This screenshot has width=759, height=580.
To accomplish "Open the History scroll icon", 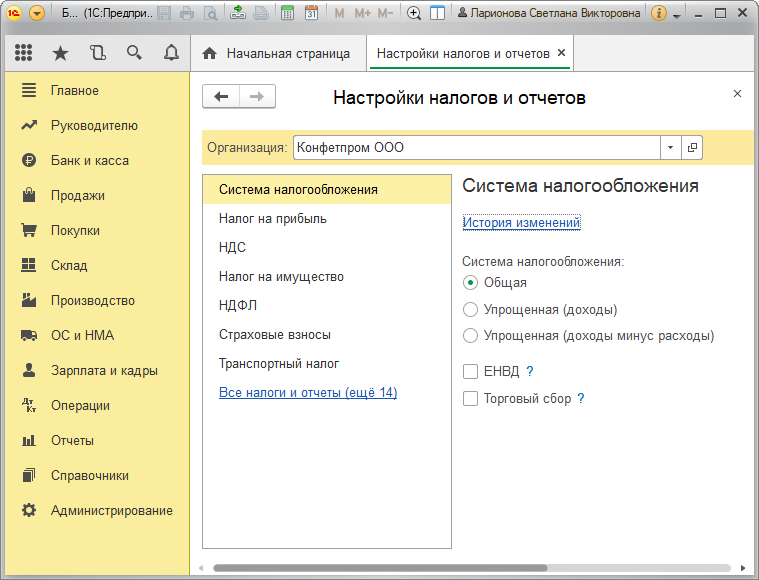I will 98,52.
